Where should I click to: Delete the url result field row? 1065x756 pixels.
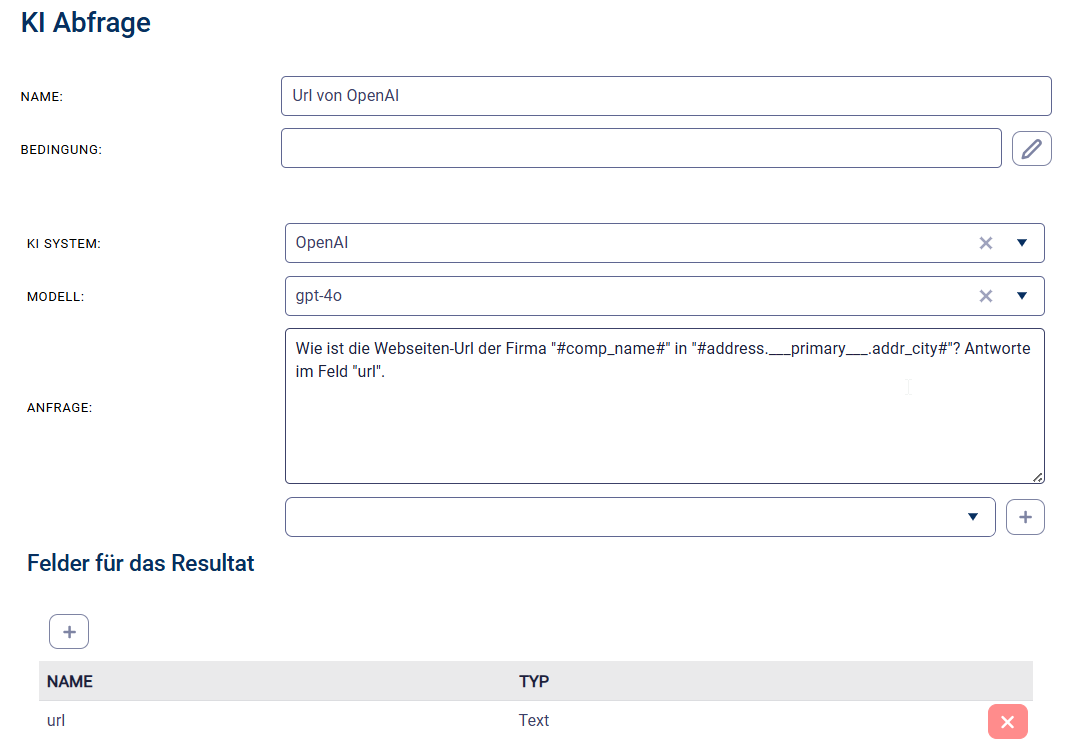tap(1007, 722)
